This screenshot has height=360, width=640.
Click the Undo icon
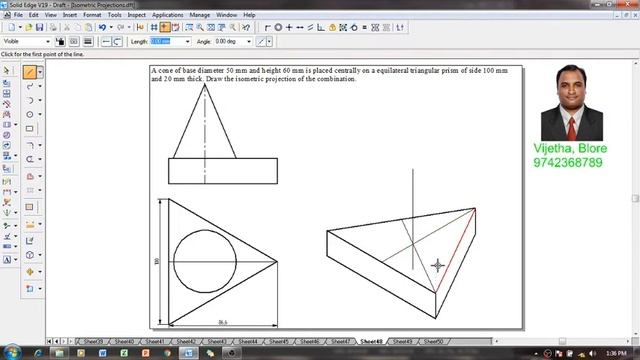[102, 28]
